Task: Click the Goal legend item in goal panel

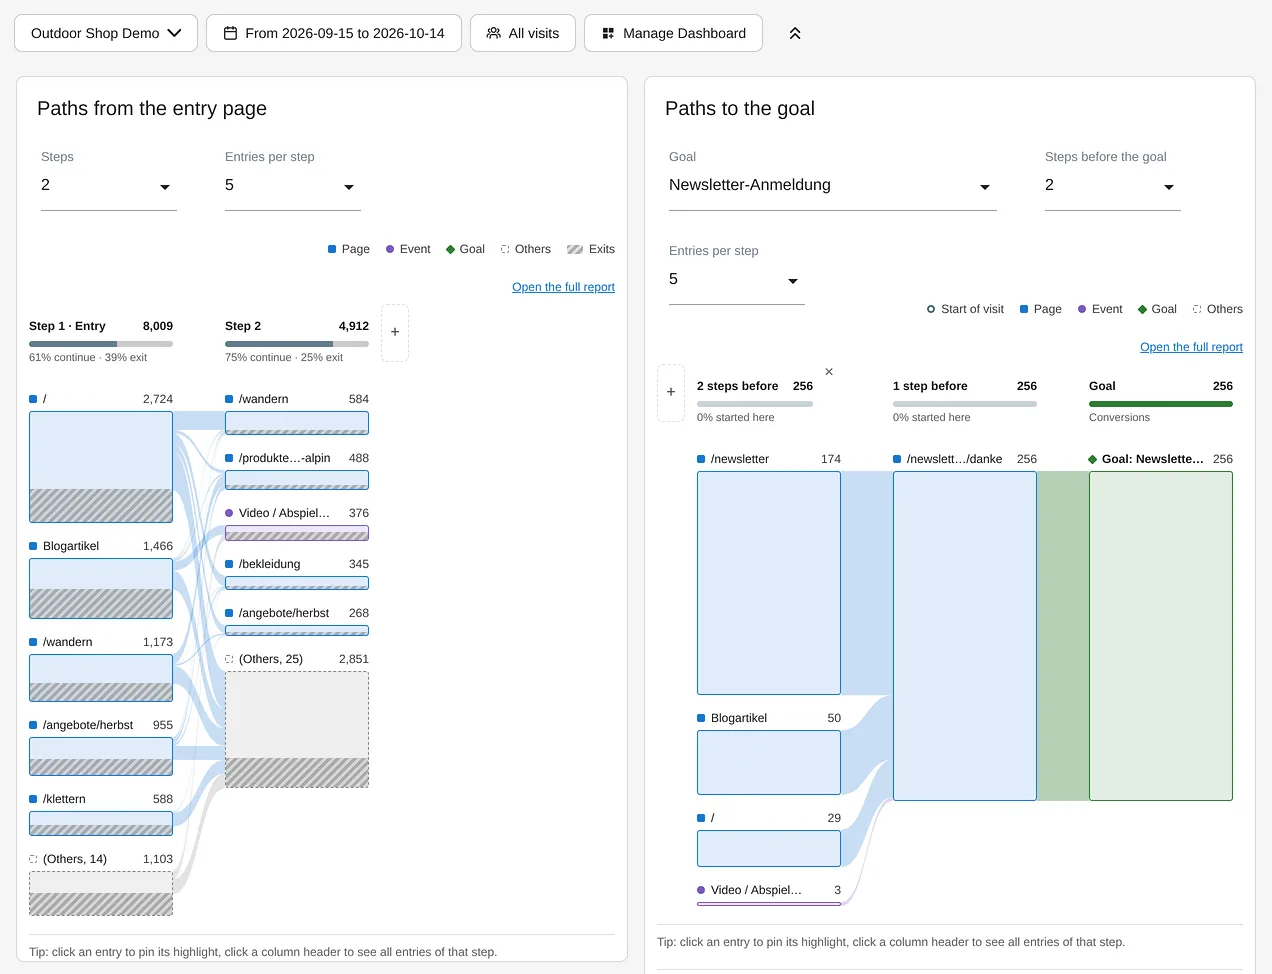Action: point(1157,309)
